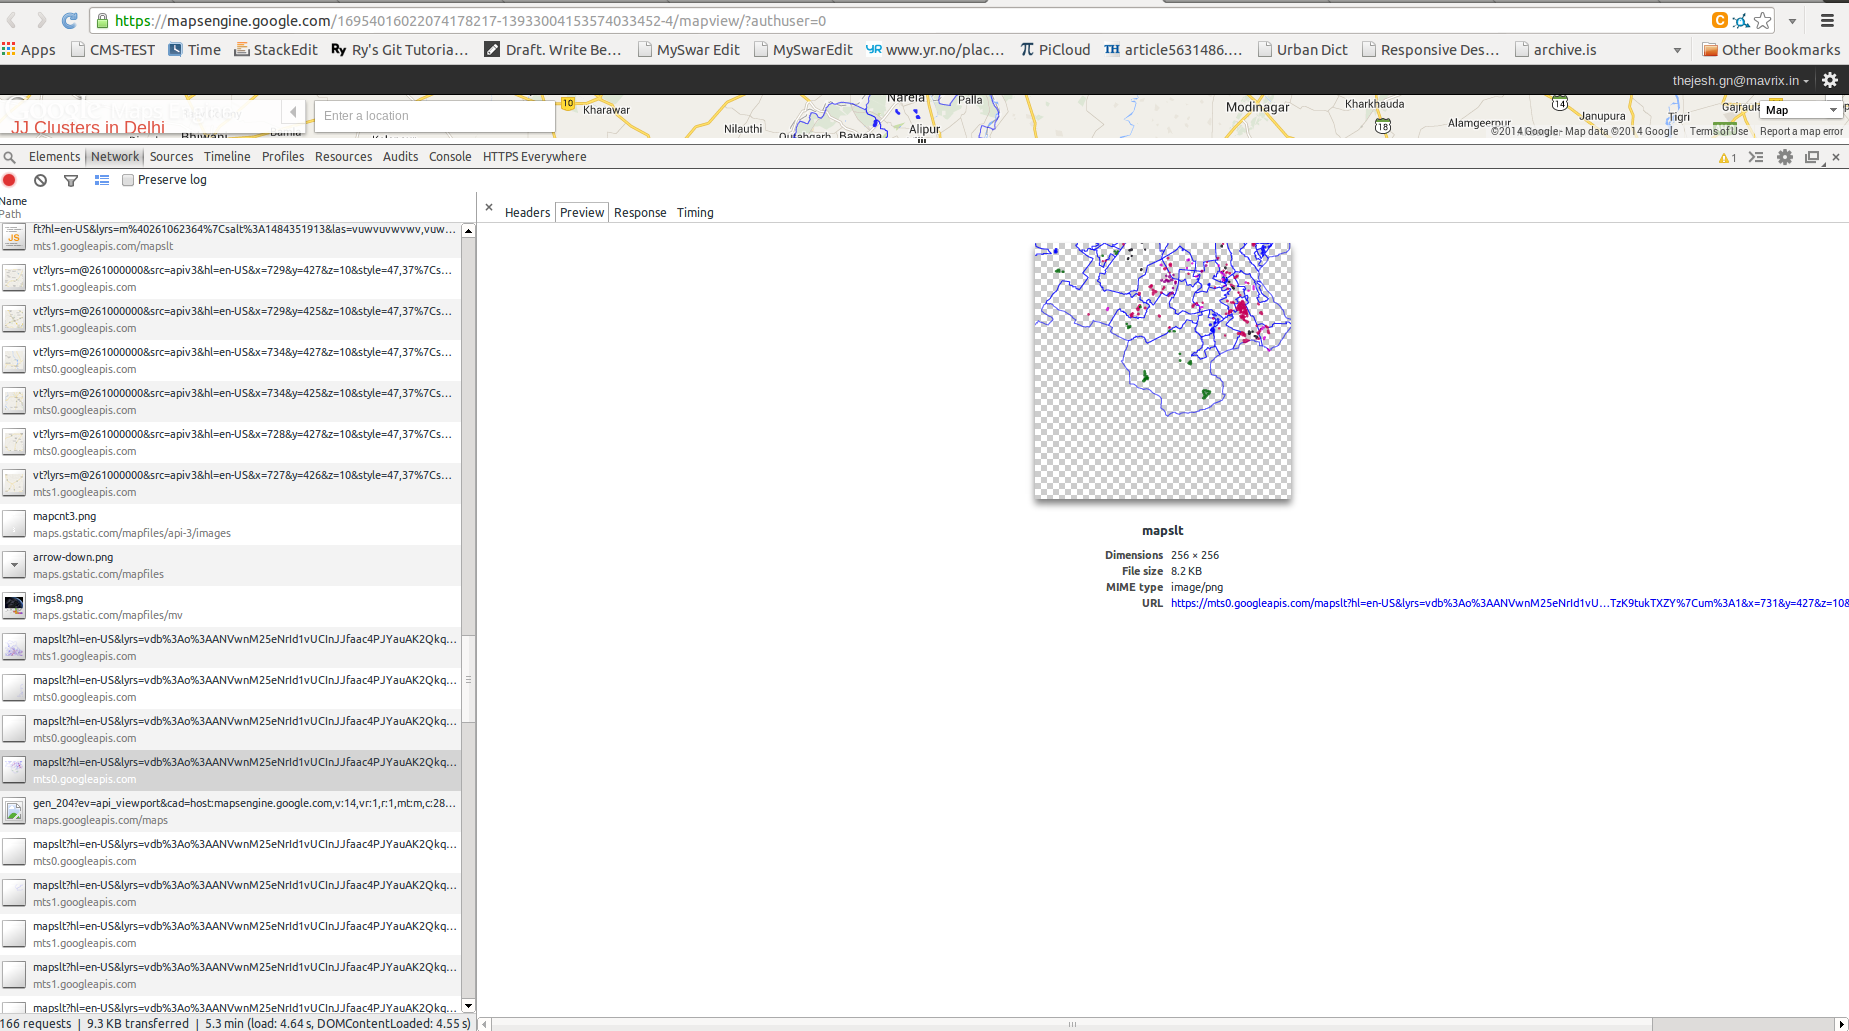Click the Maps Engine settings gear
This screenshot has width=1849, height=1031.
(x=1830, y=80)
